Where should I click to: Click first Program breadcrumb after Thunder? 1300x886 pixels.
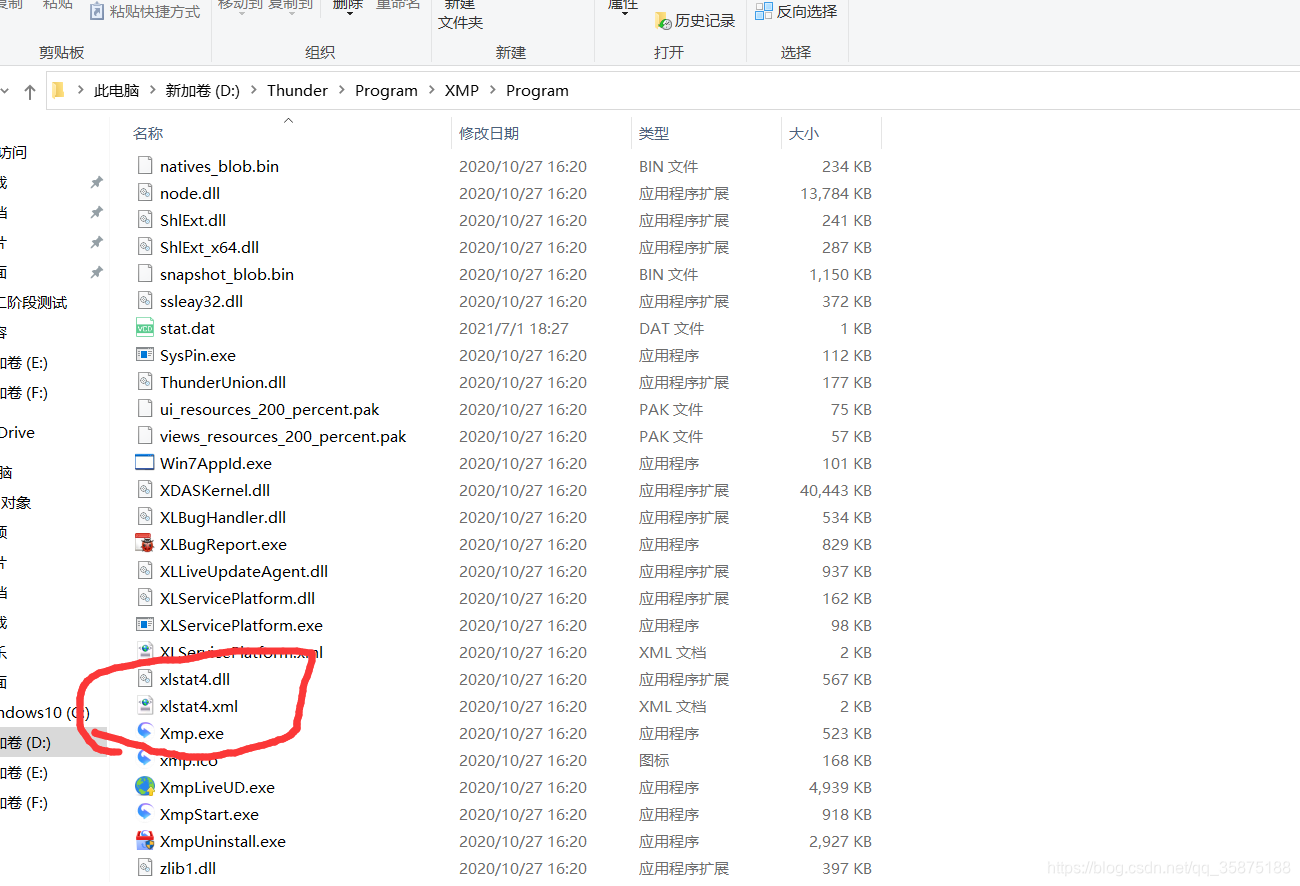click(x=386, y=90)
